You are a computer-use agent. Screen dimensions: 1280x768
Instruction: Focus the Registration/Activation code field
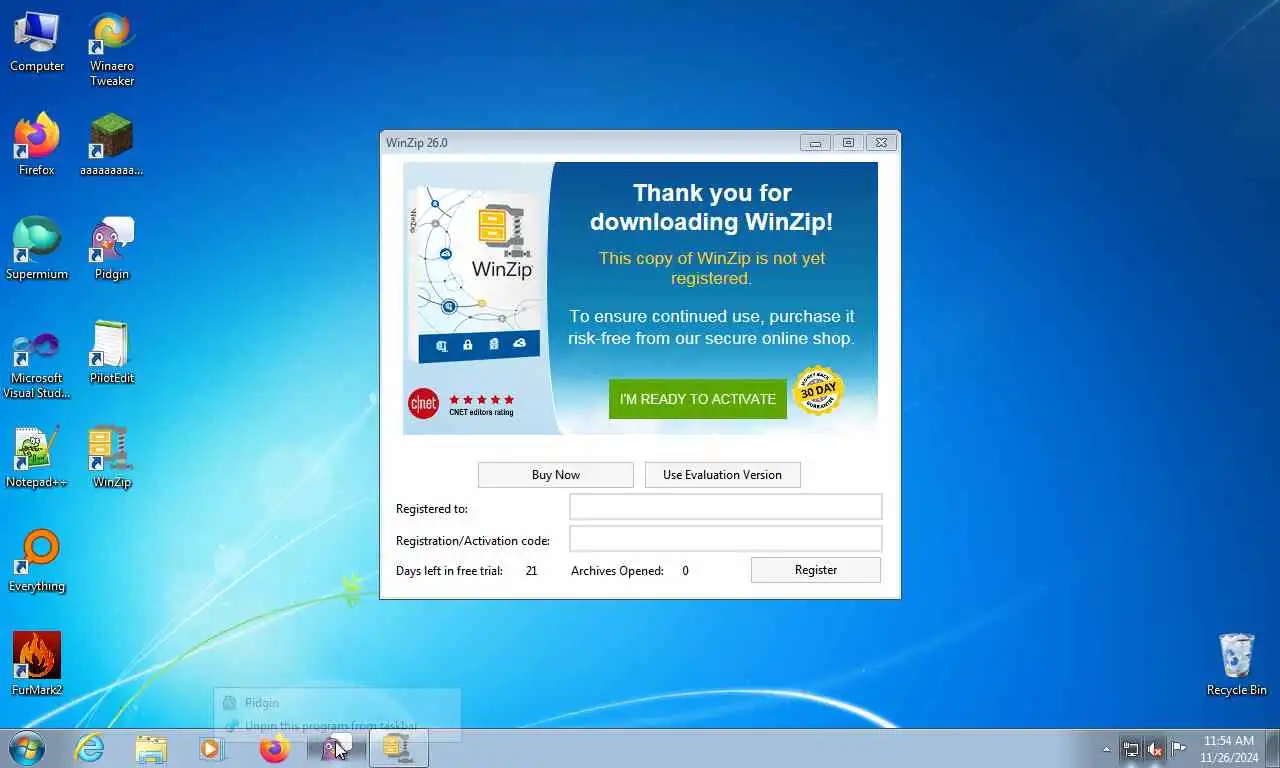726,539
